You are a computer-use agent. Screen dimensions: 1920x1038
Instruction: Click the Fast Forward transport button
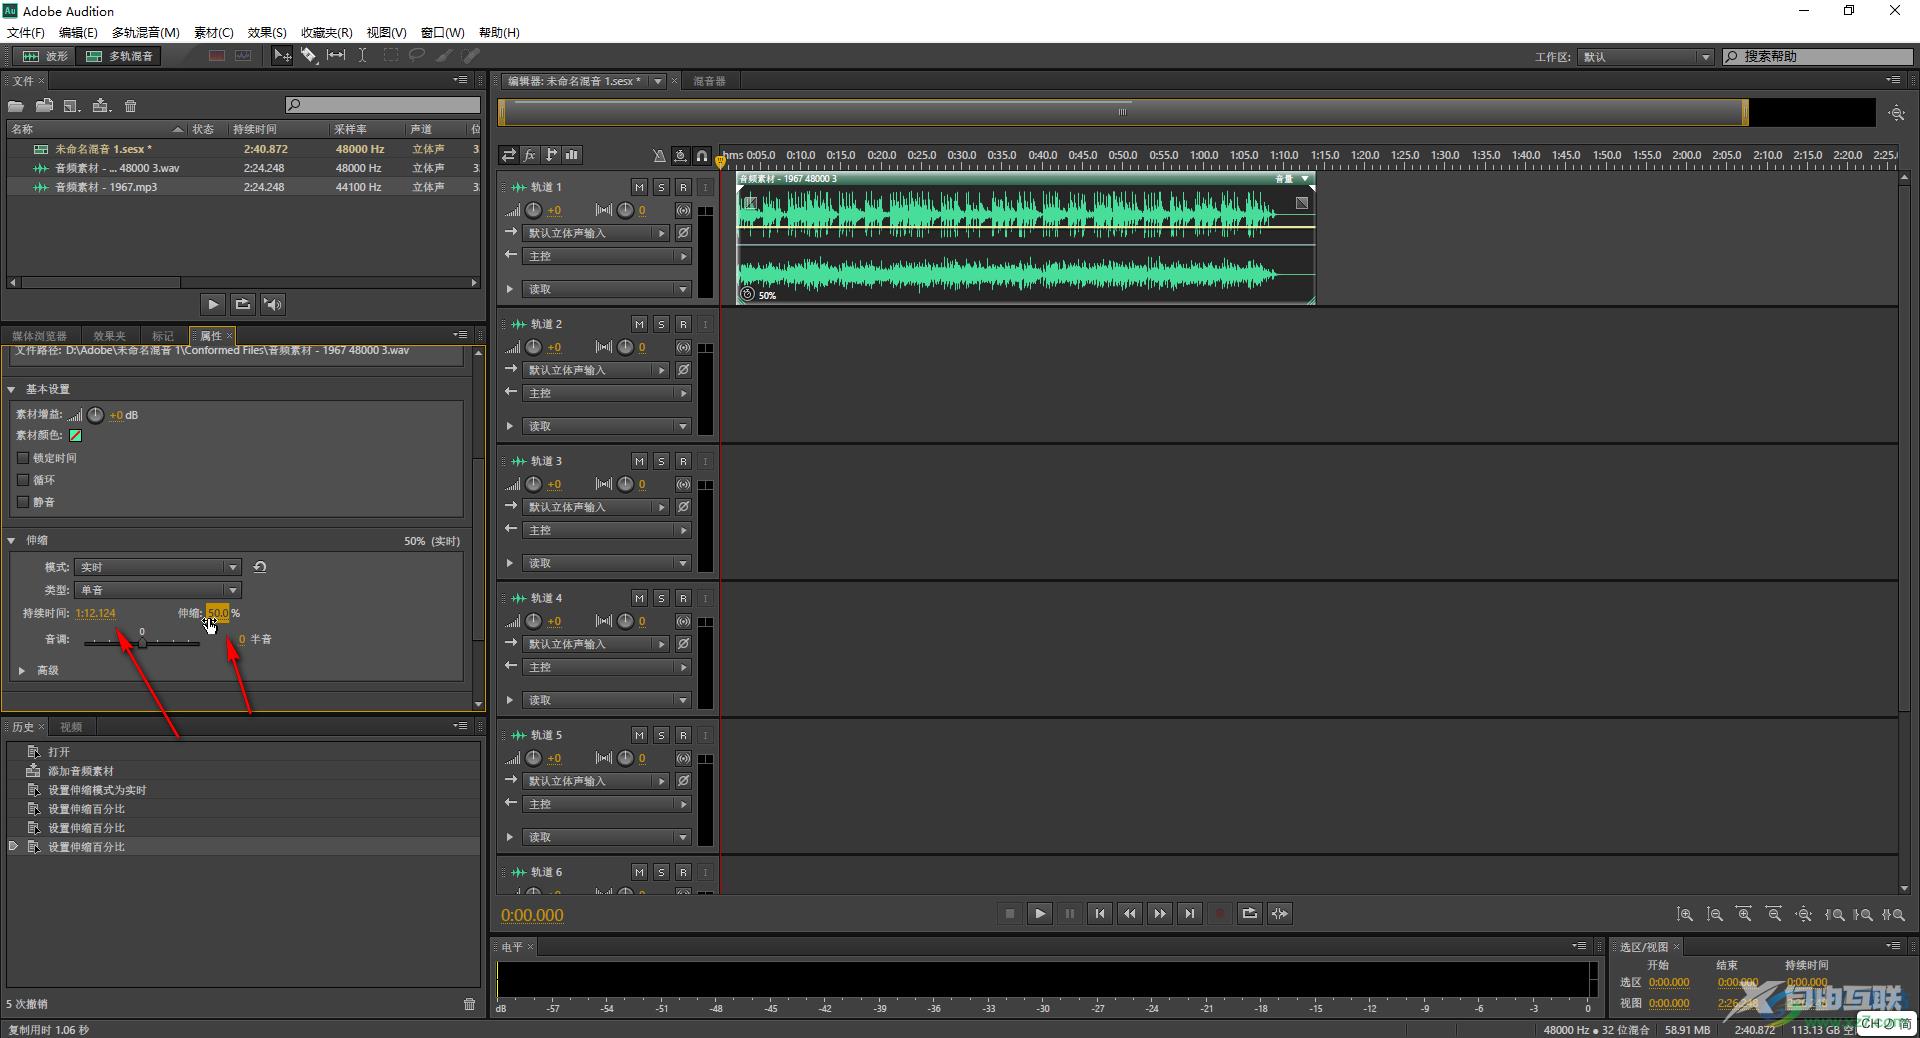coord(1160,913)
